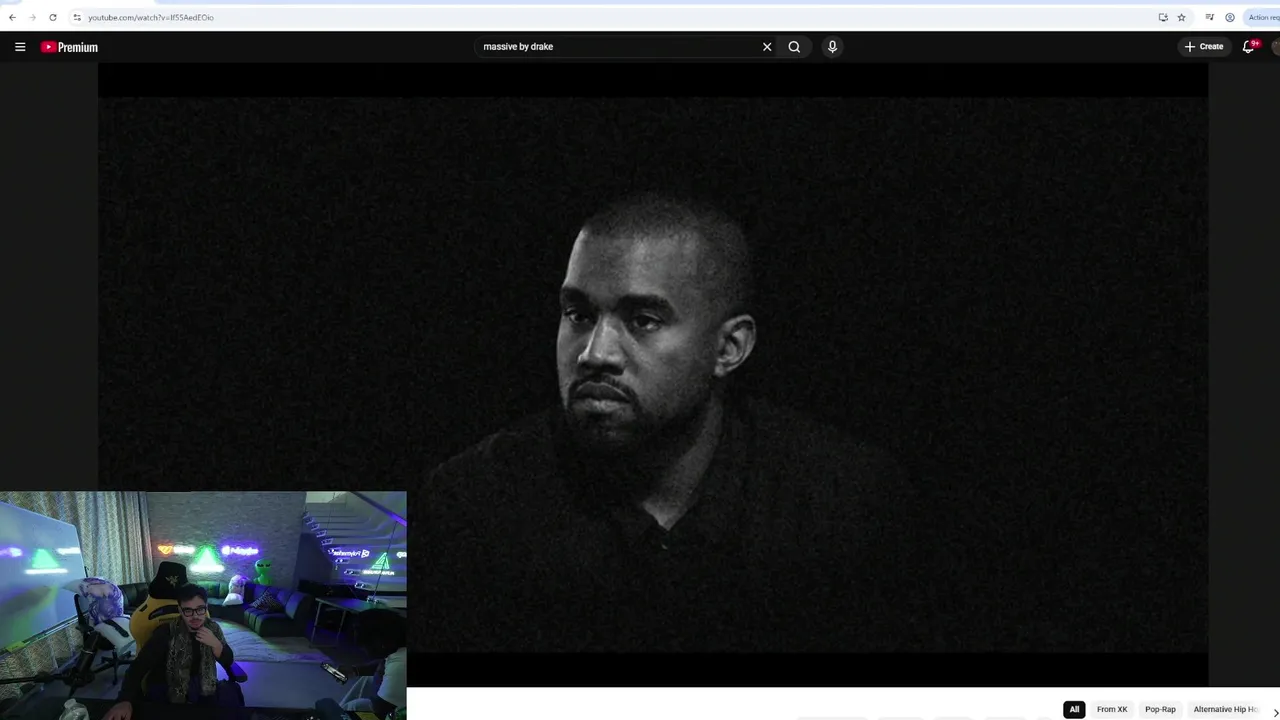Show more chips with the right chevron

tap(1275, 711)
